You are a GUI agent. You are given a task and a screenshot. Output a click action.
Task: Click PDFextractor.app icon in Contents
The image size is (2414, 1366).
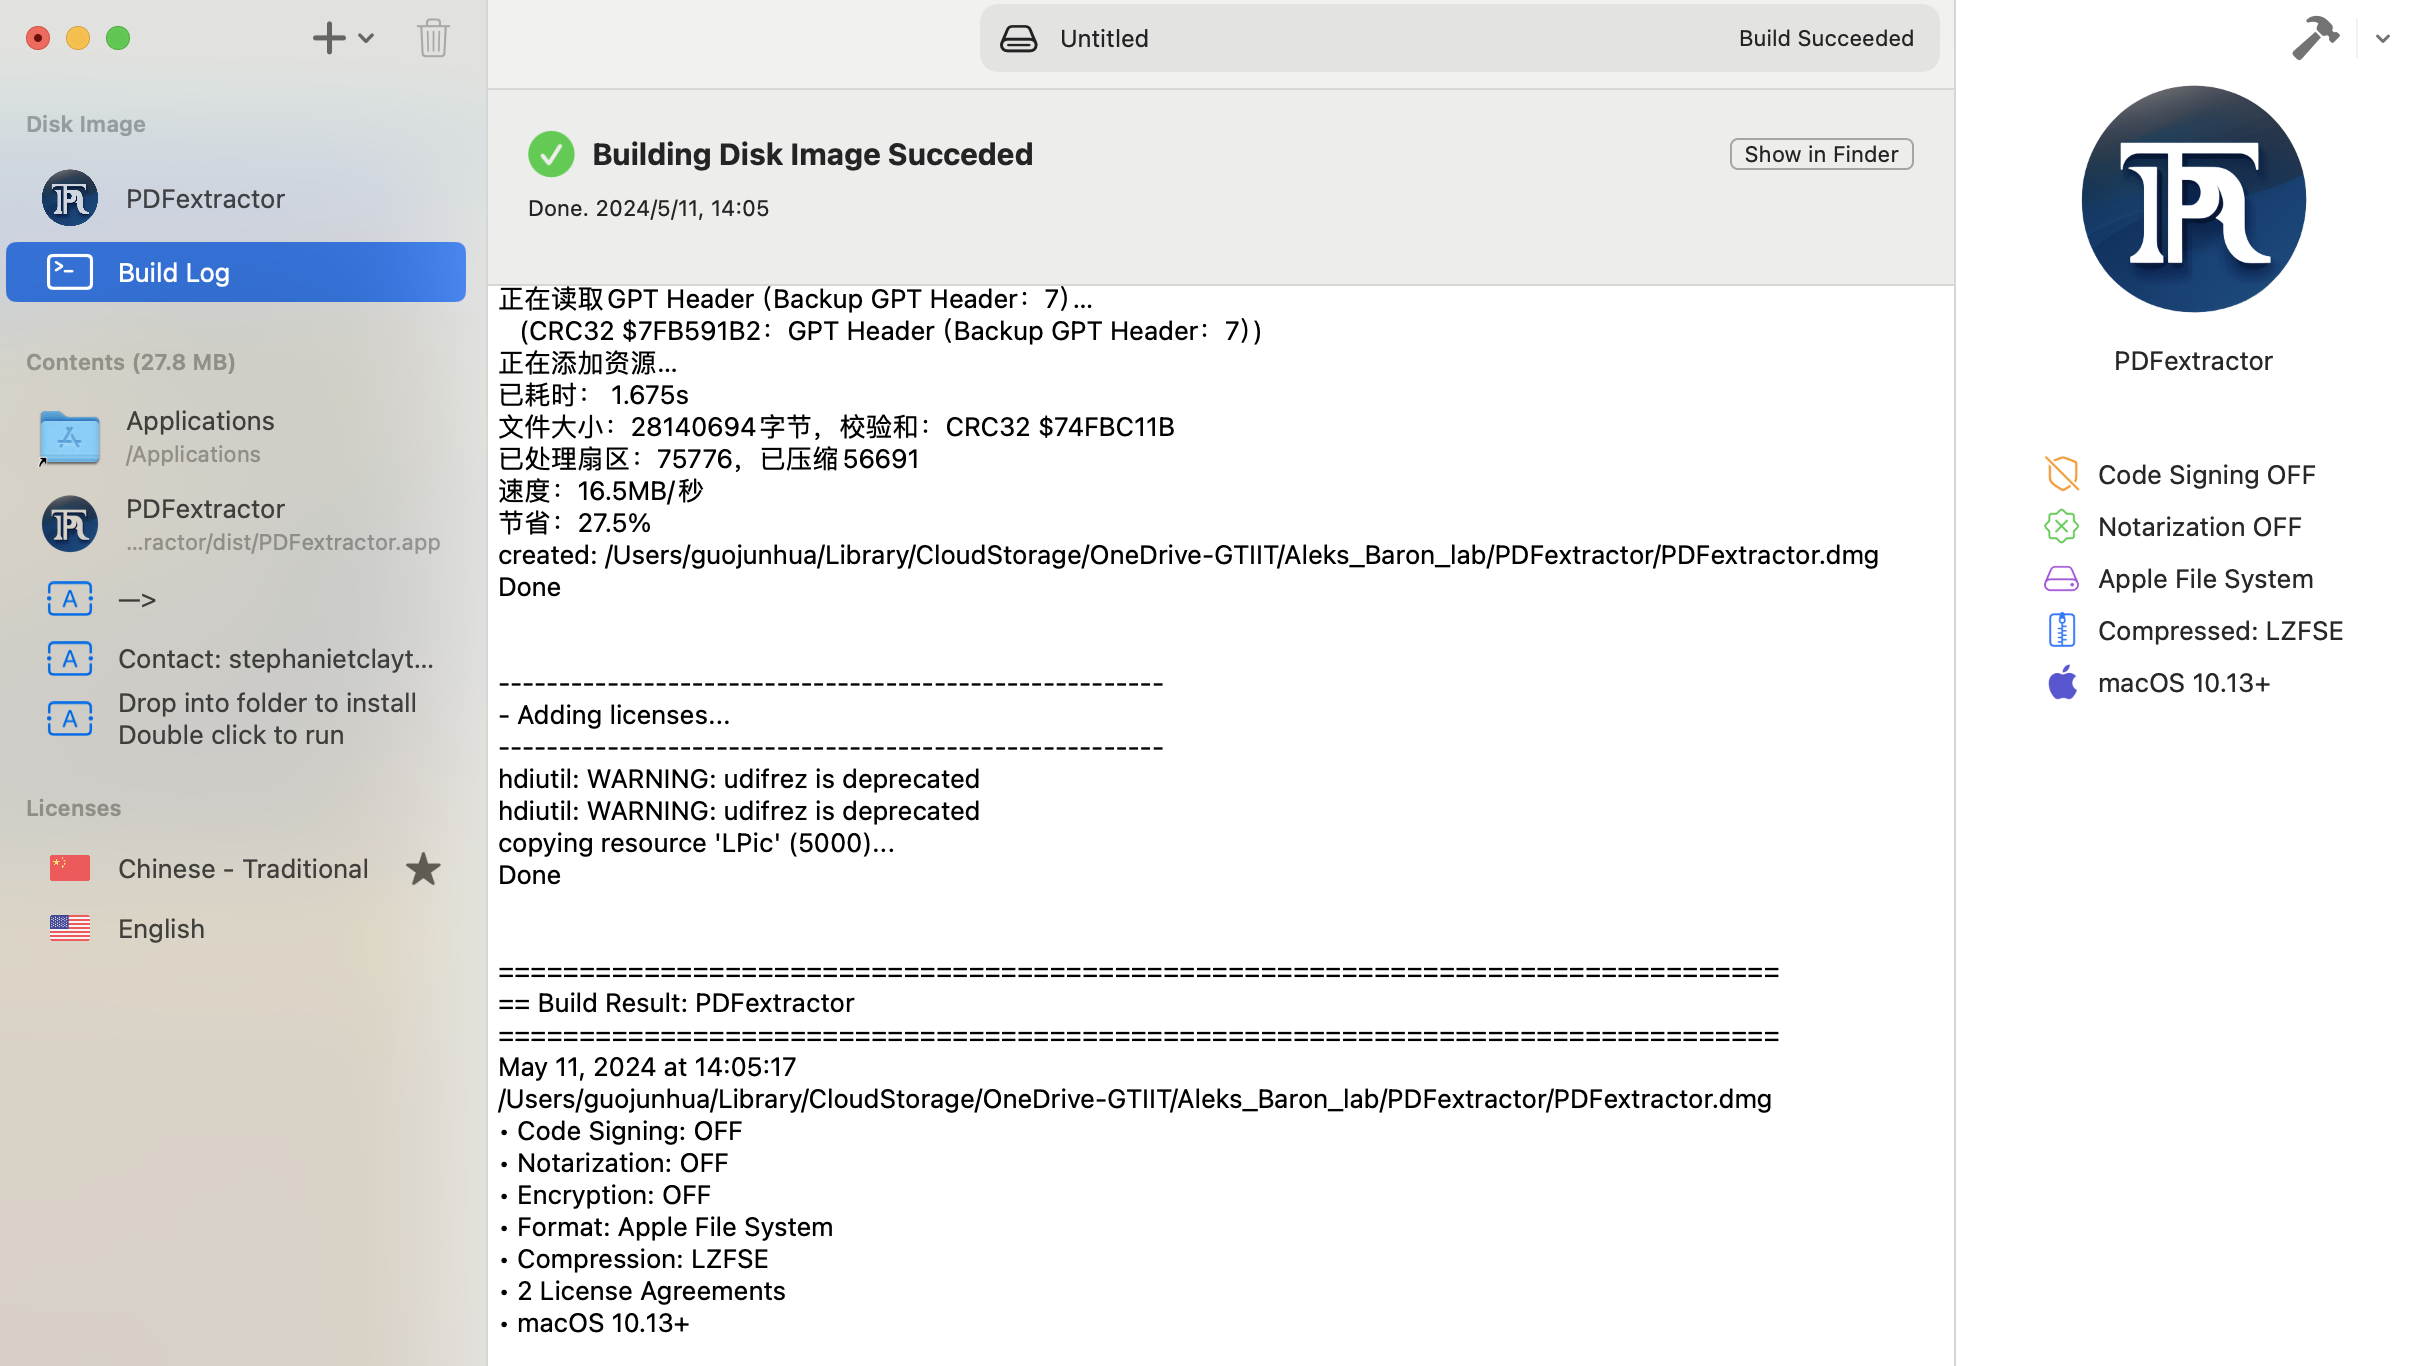[70, 524]
